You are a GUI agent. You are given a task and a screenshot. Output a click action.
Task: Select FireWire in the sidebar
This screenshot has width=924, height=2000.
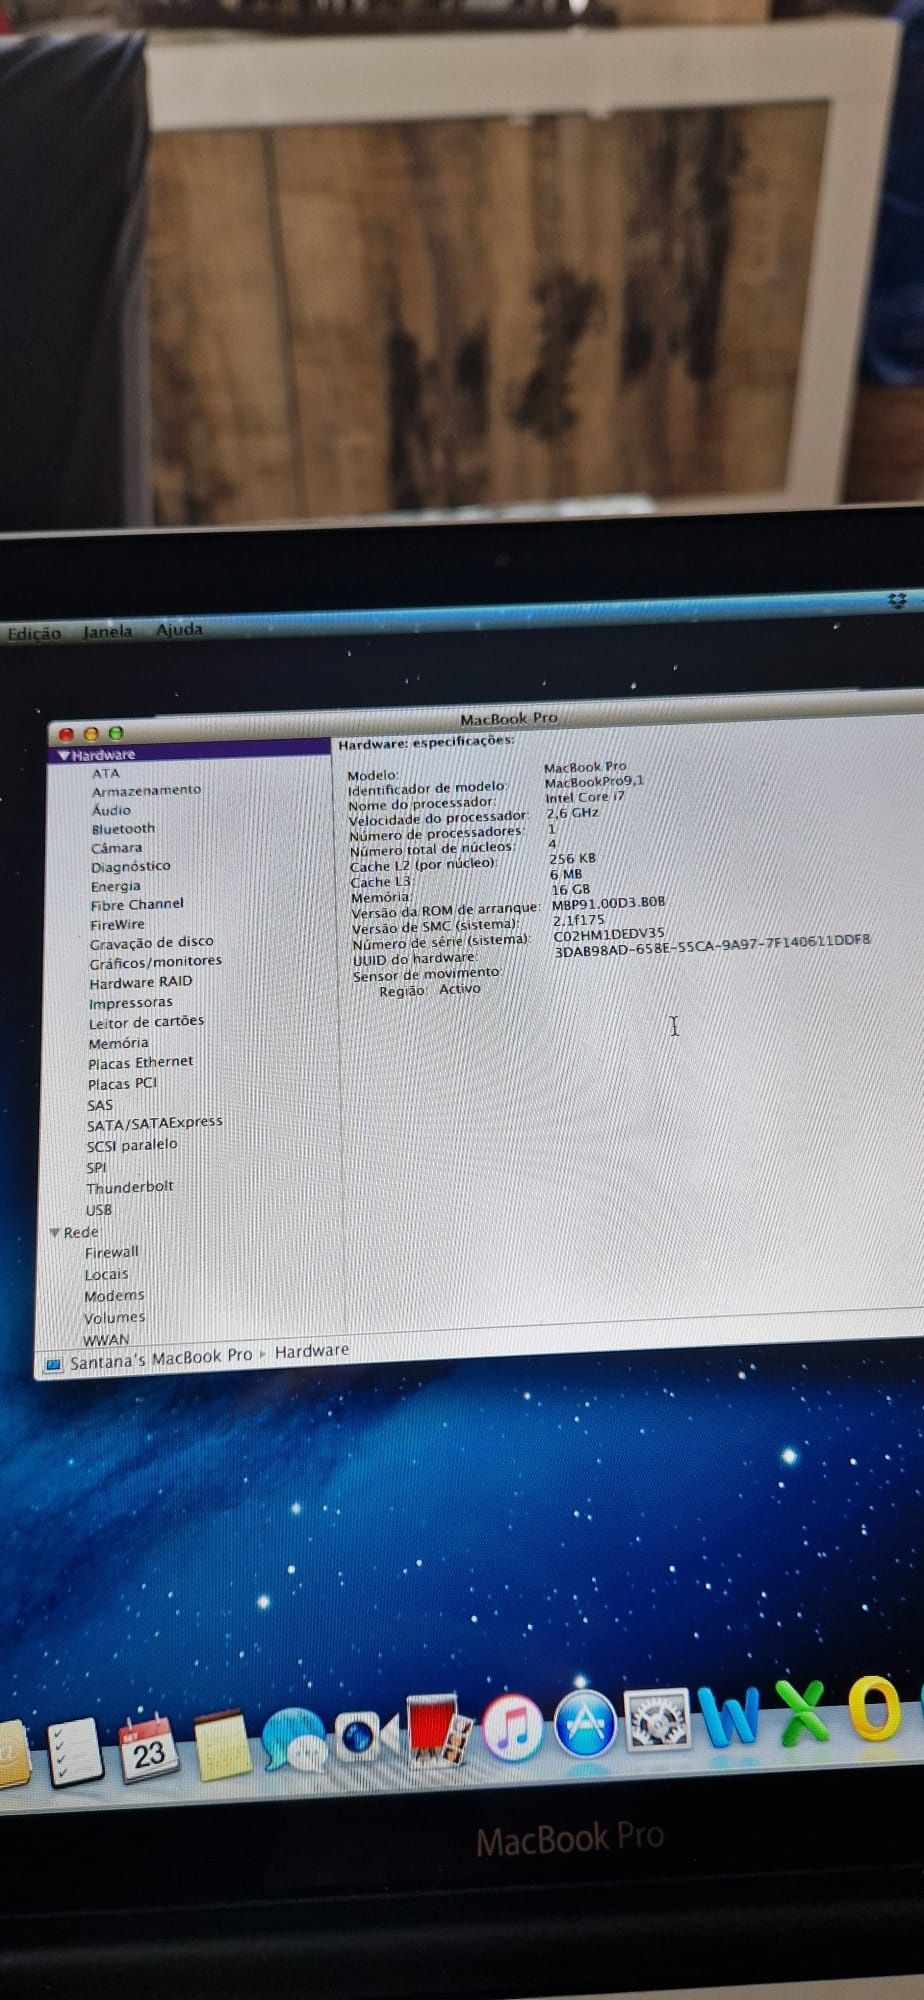pyautogui.click(x=117, y=925)
